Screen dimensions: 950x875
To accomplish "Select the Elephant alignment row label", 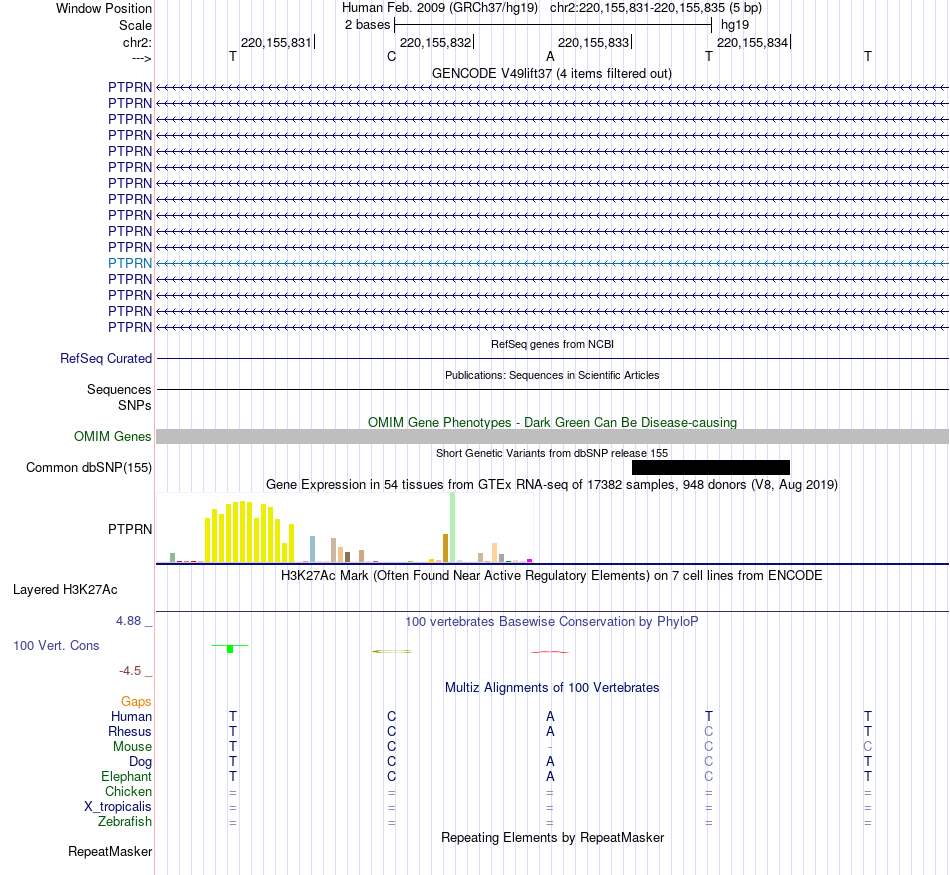I will (126, 776).
